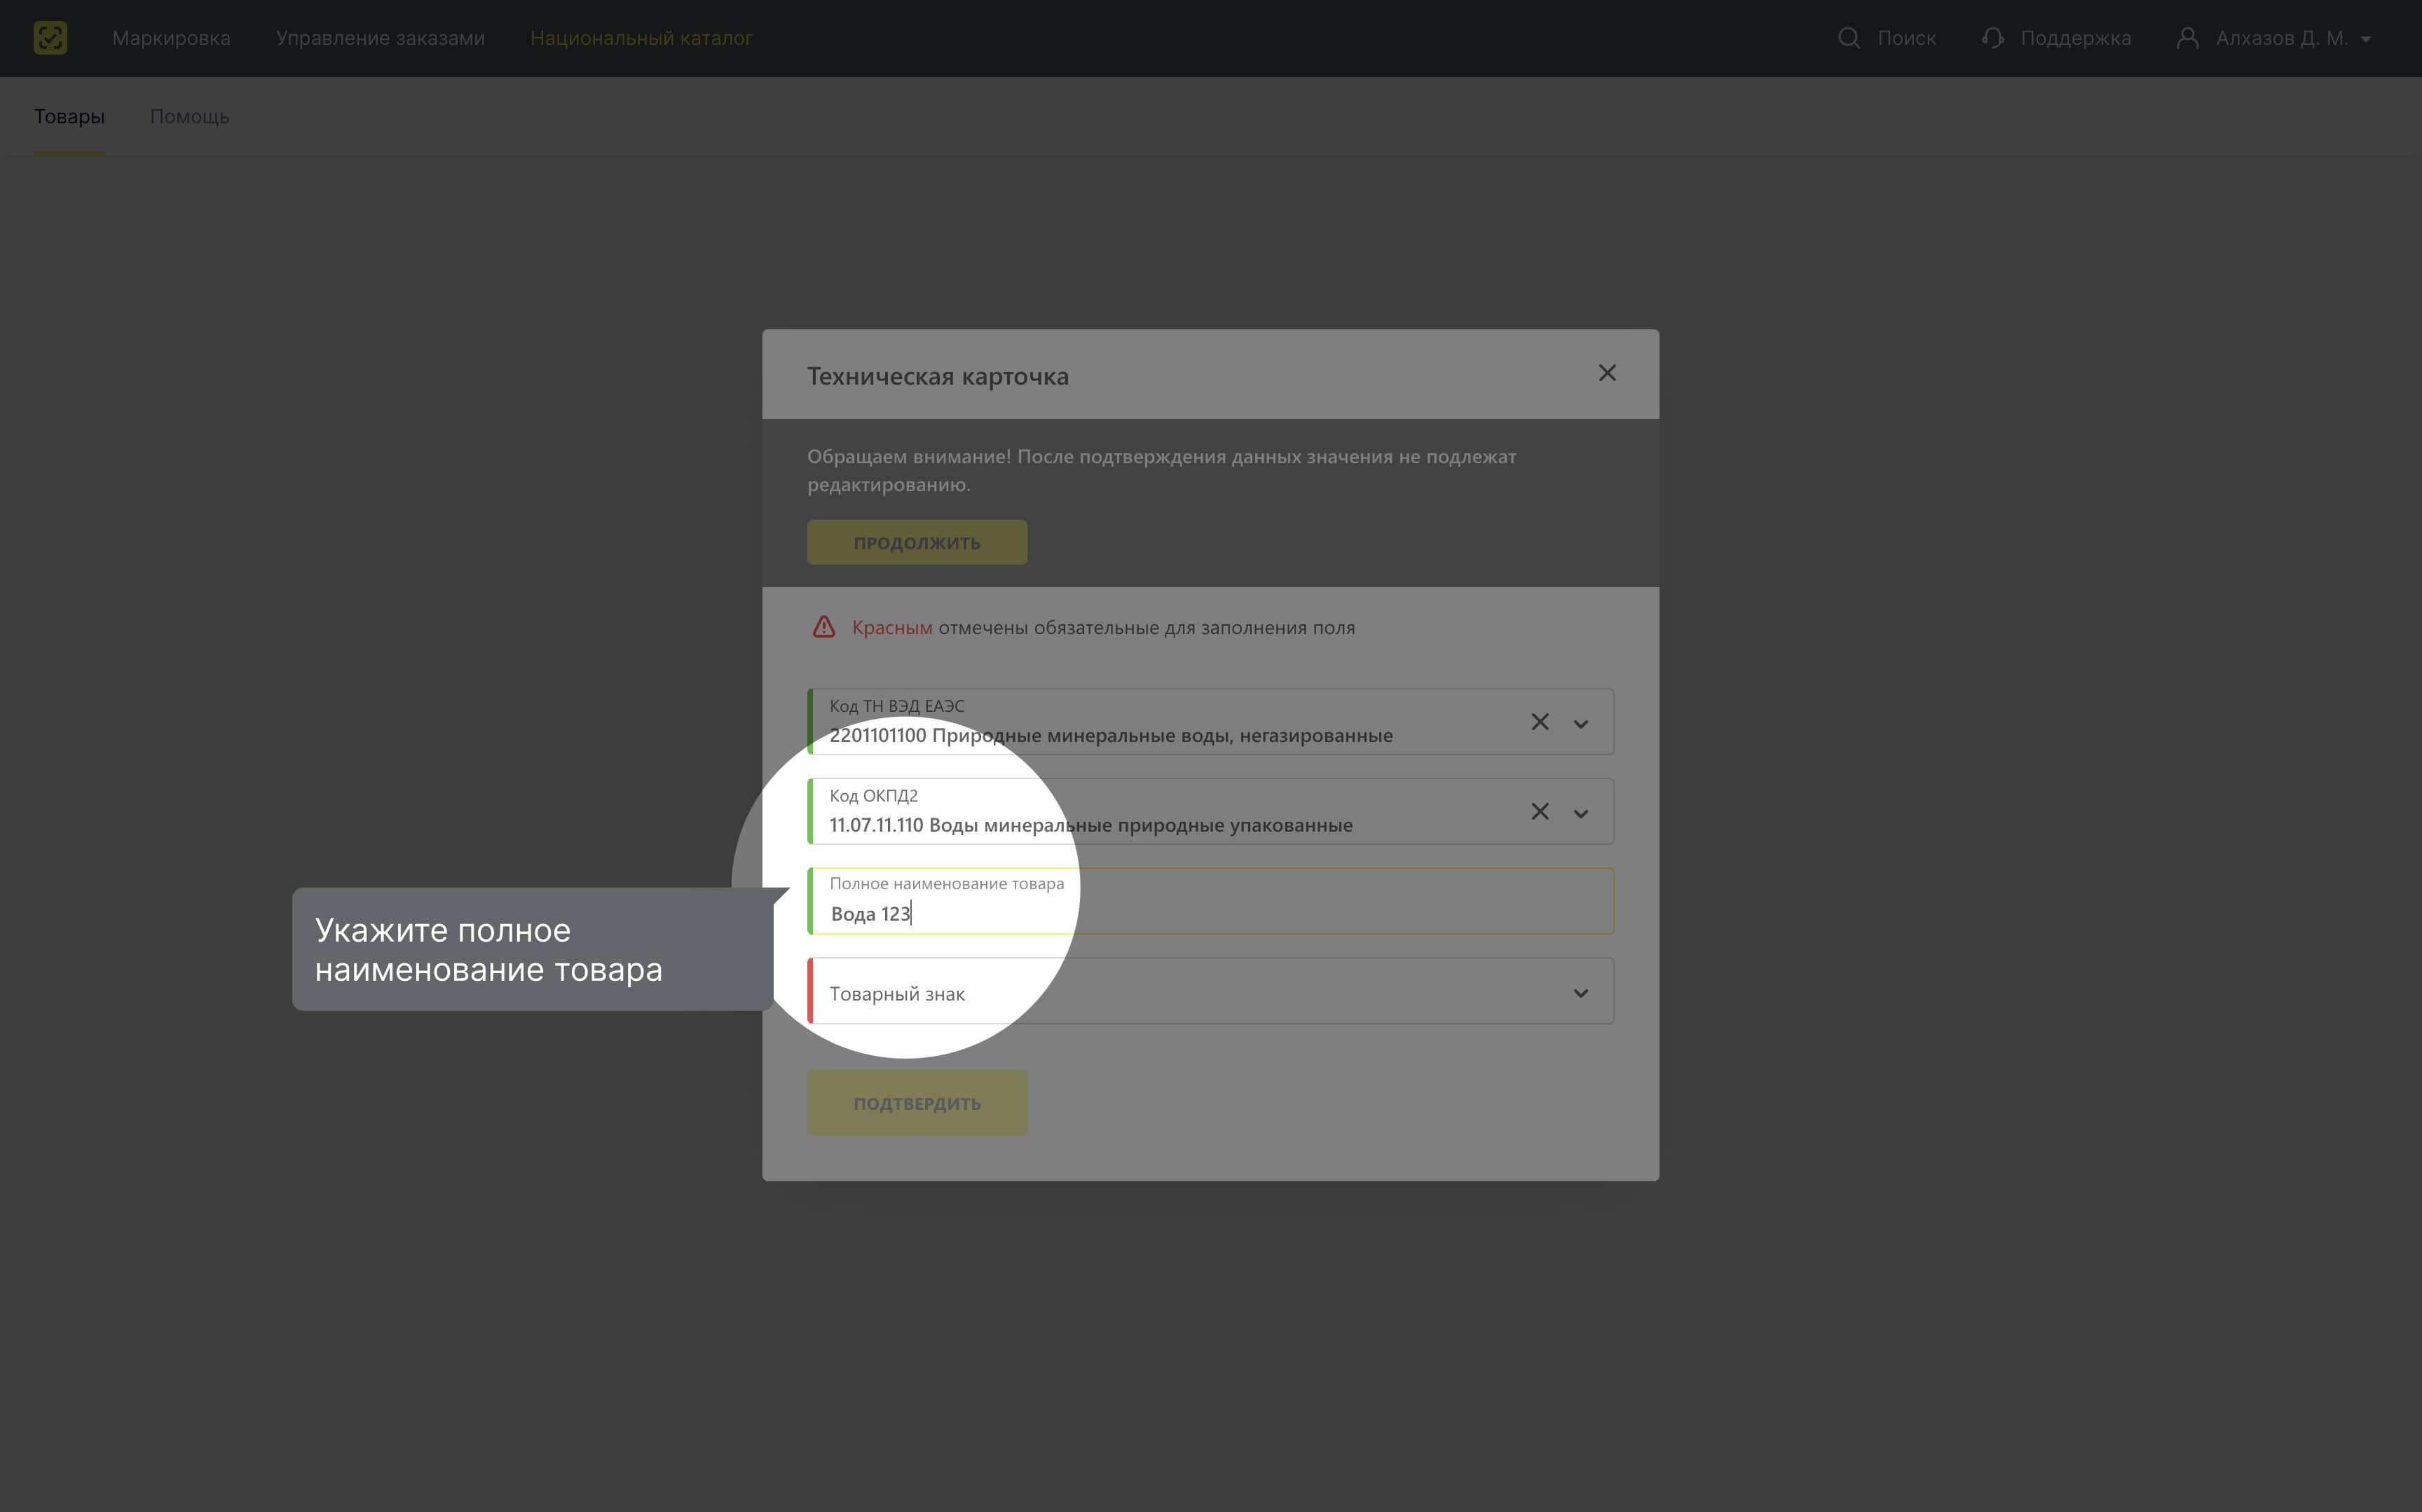
Task: Click the Поиск magnifier icon
Action: click(1849, 38)
